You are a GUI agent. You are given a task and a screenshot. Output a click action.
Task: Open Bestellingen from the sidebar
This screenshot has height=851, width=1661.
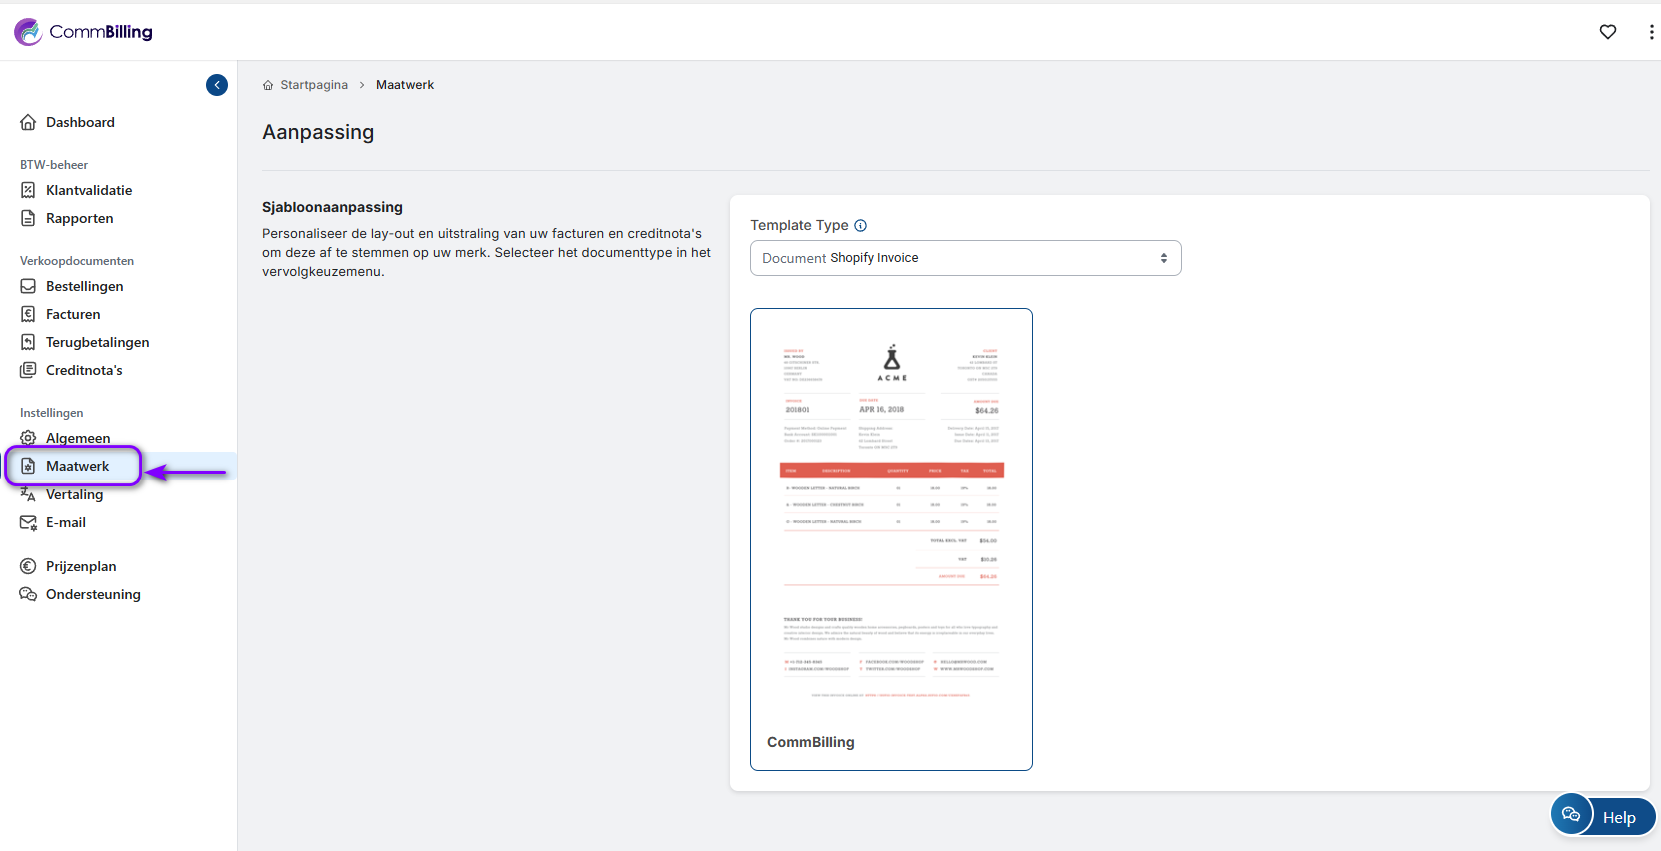tap(84, 286)
